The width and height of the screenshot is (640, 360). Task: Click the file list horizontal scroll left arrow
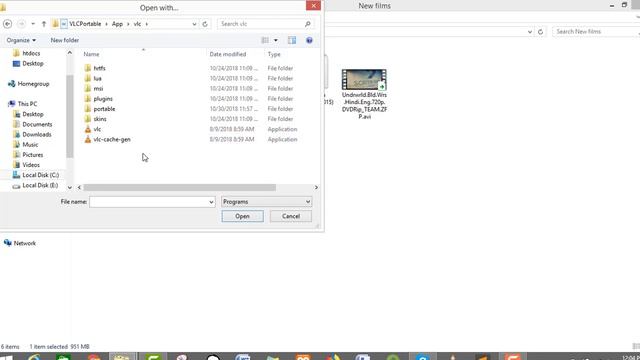[79, 187]
